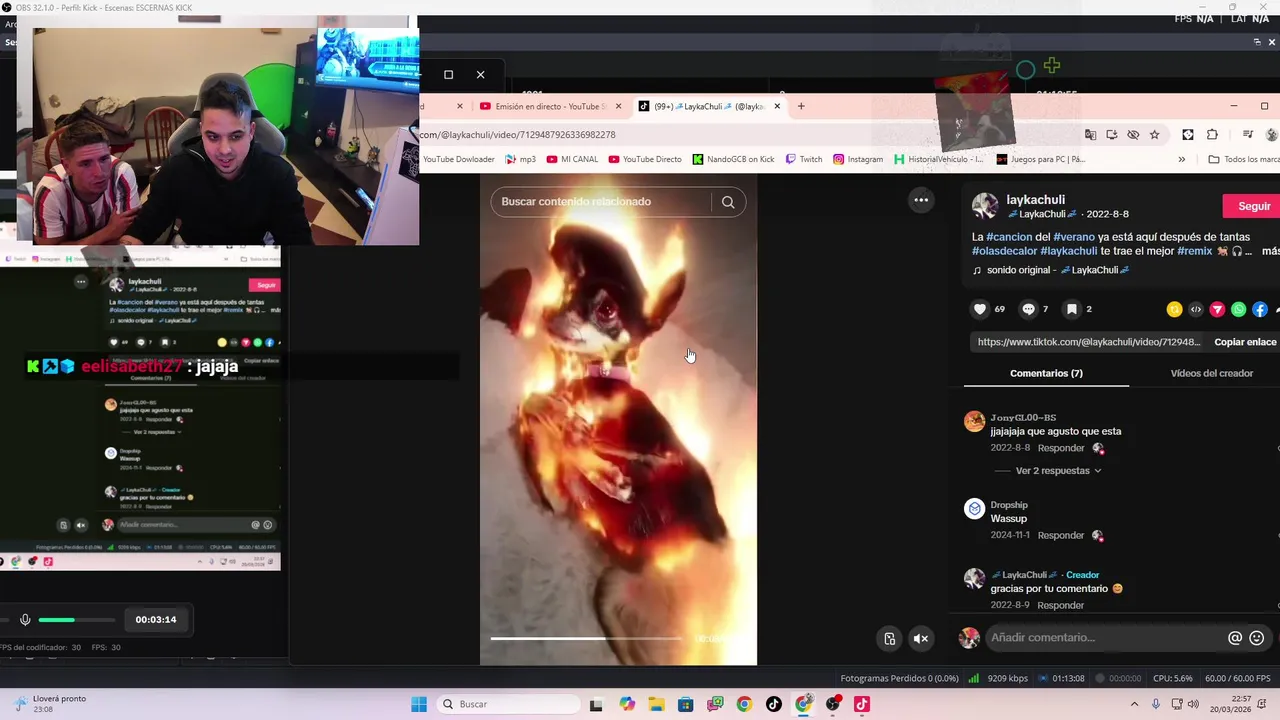
Task: Open comments via the speech bubble icon
Action: 1028,309
